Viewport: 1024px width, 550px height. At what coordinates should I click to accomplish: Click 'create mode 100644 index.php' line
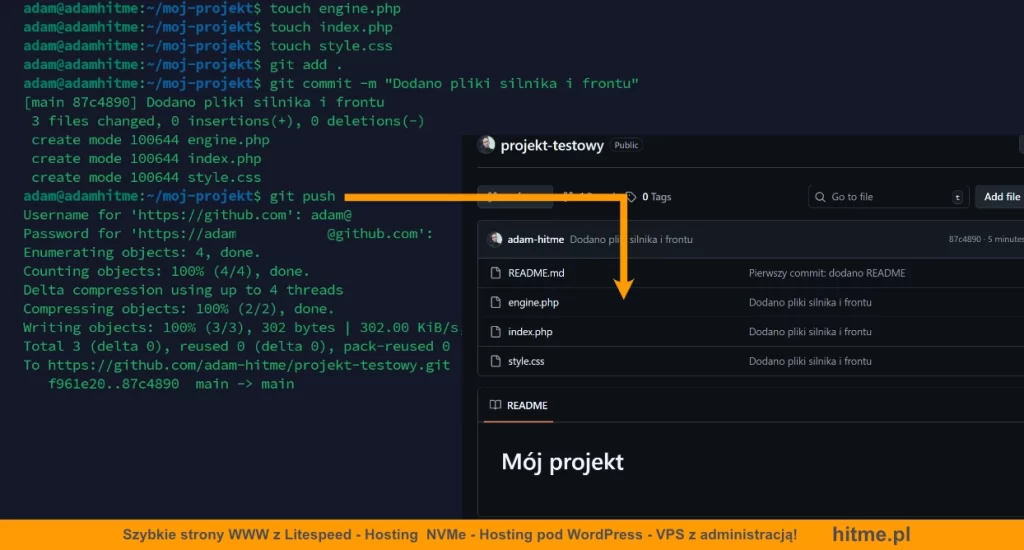[x=146, y=159]
